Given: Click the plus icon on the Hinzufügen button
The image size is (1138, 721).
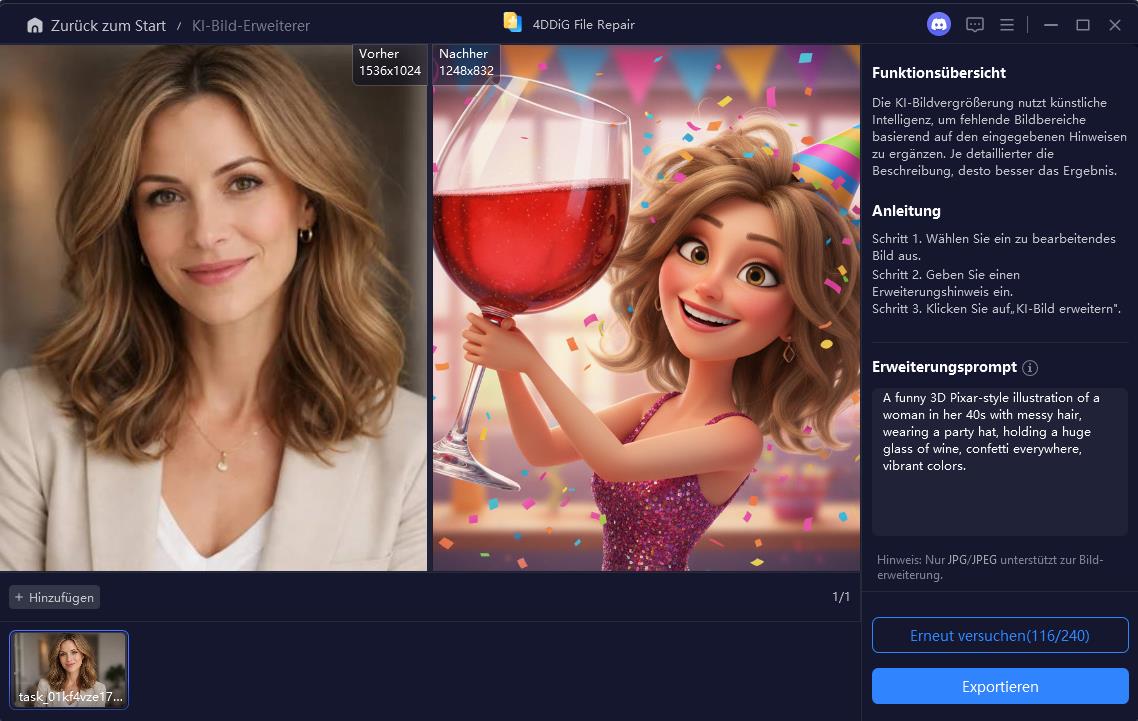Looking at the screenshot, I should 20,597.
